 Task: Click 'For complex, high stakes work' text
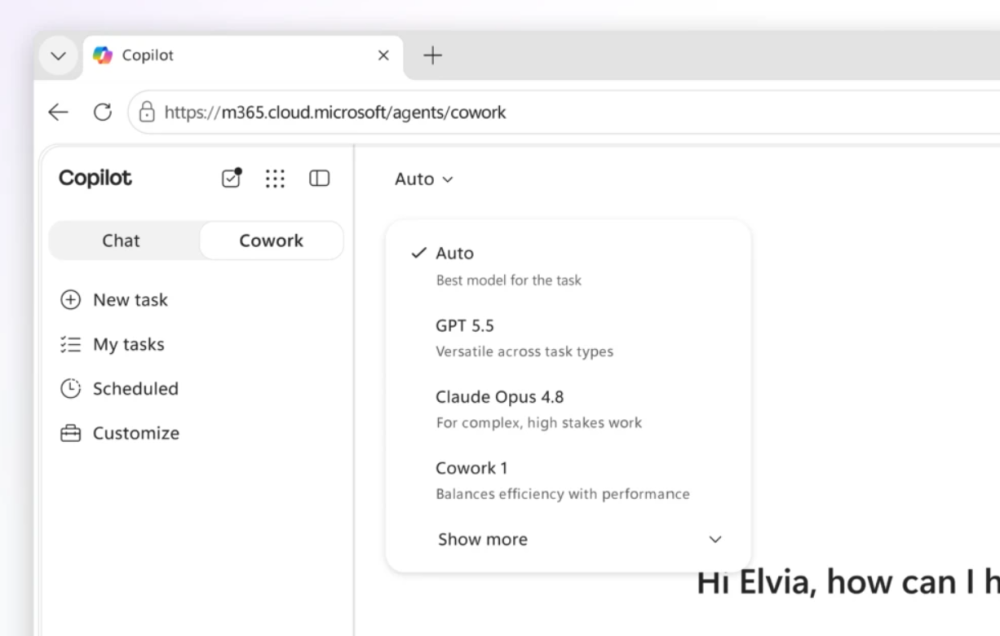tap(539, 423)
